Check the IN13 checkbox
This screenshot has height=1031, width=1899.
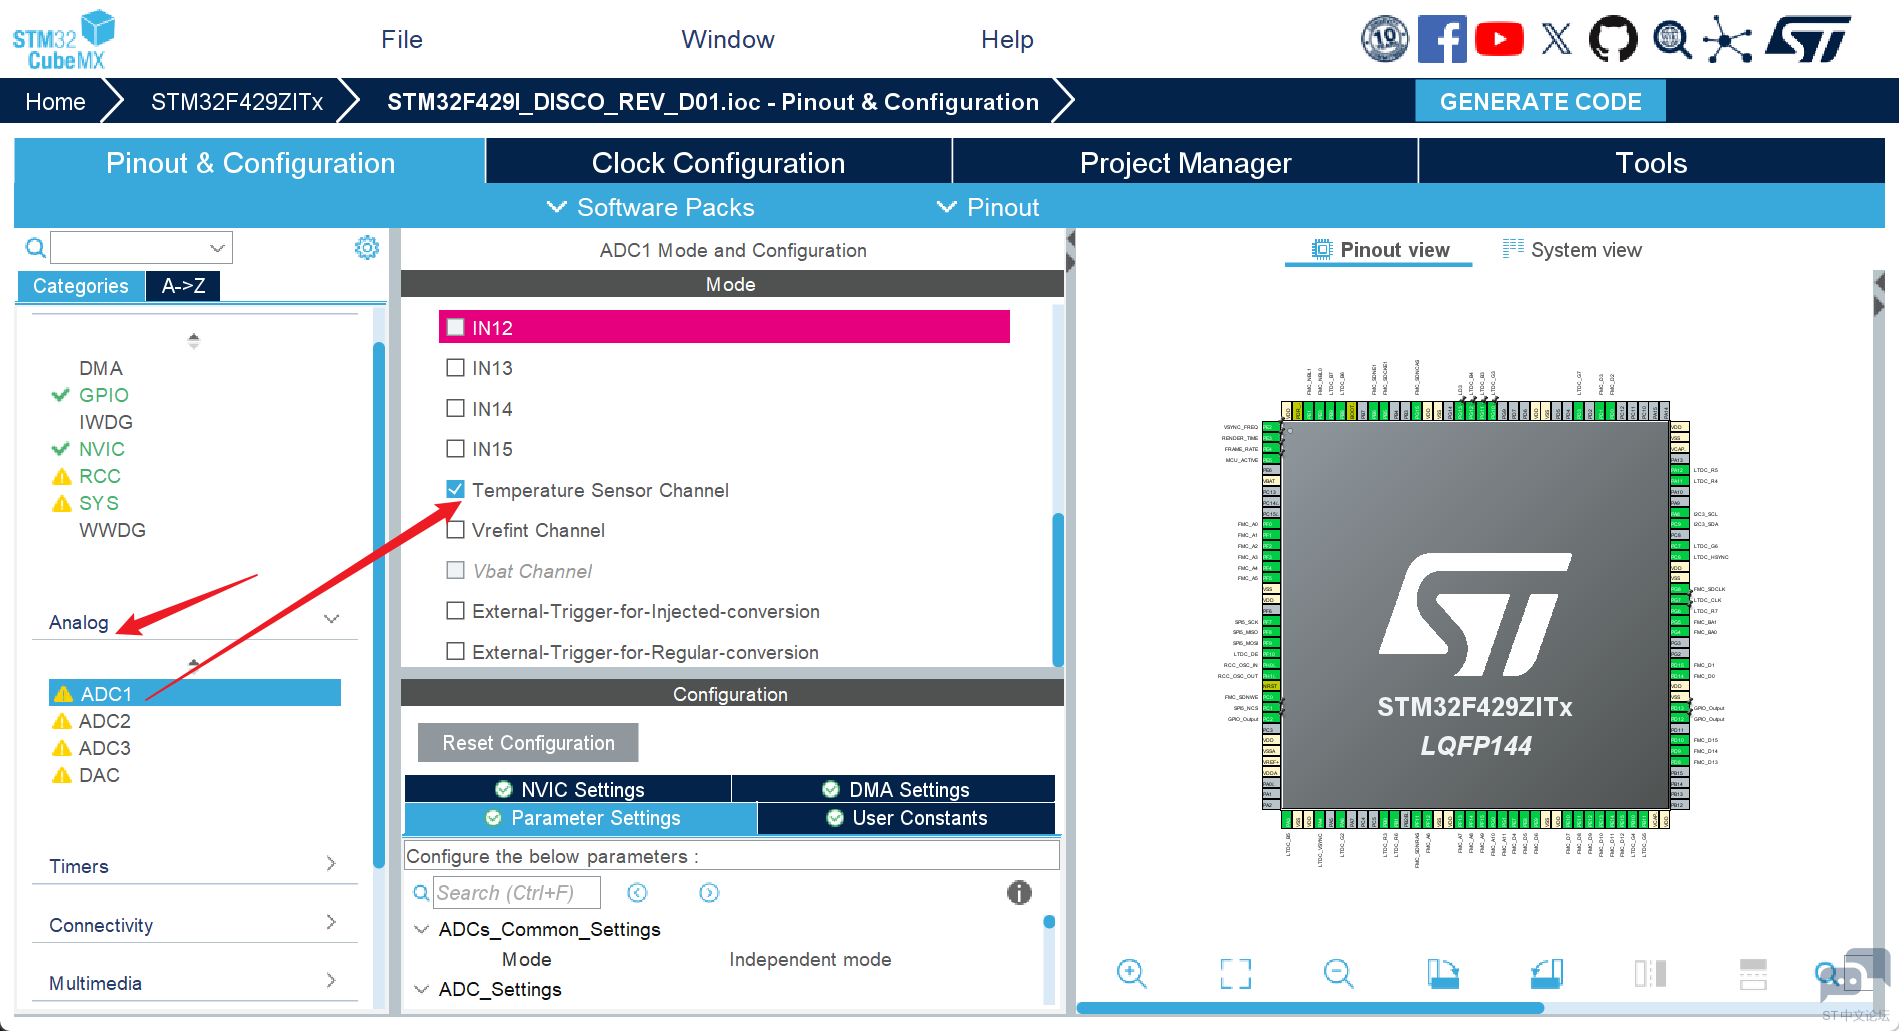[455, 368]
